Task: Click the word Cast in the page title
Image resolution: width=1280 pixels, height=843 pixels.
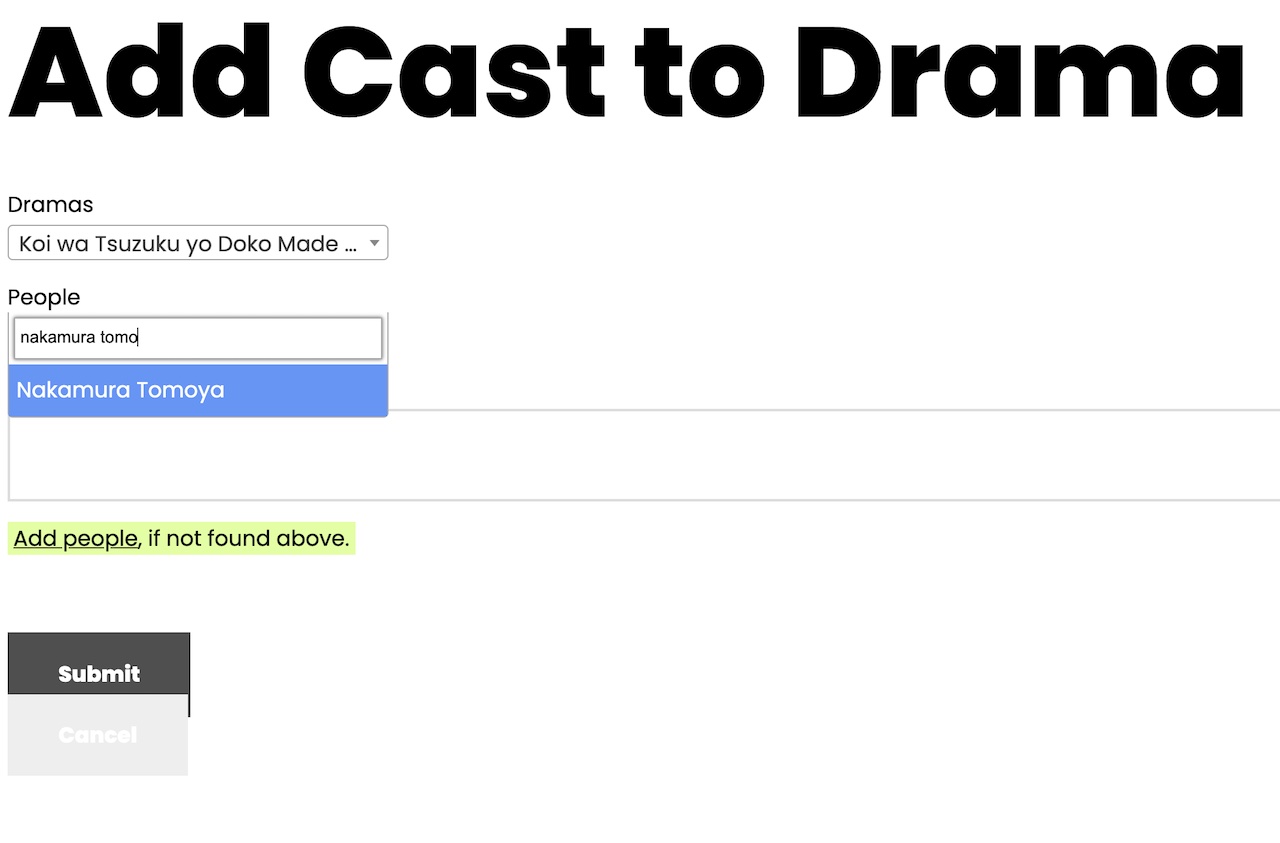Action: (455, 72)
